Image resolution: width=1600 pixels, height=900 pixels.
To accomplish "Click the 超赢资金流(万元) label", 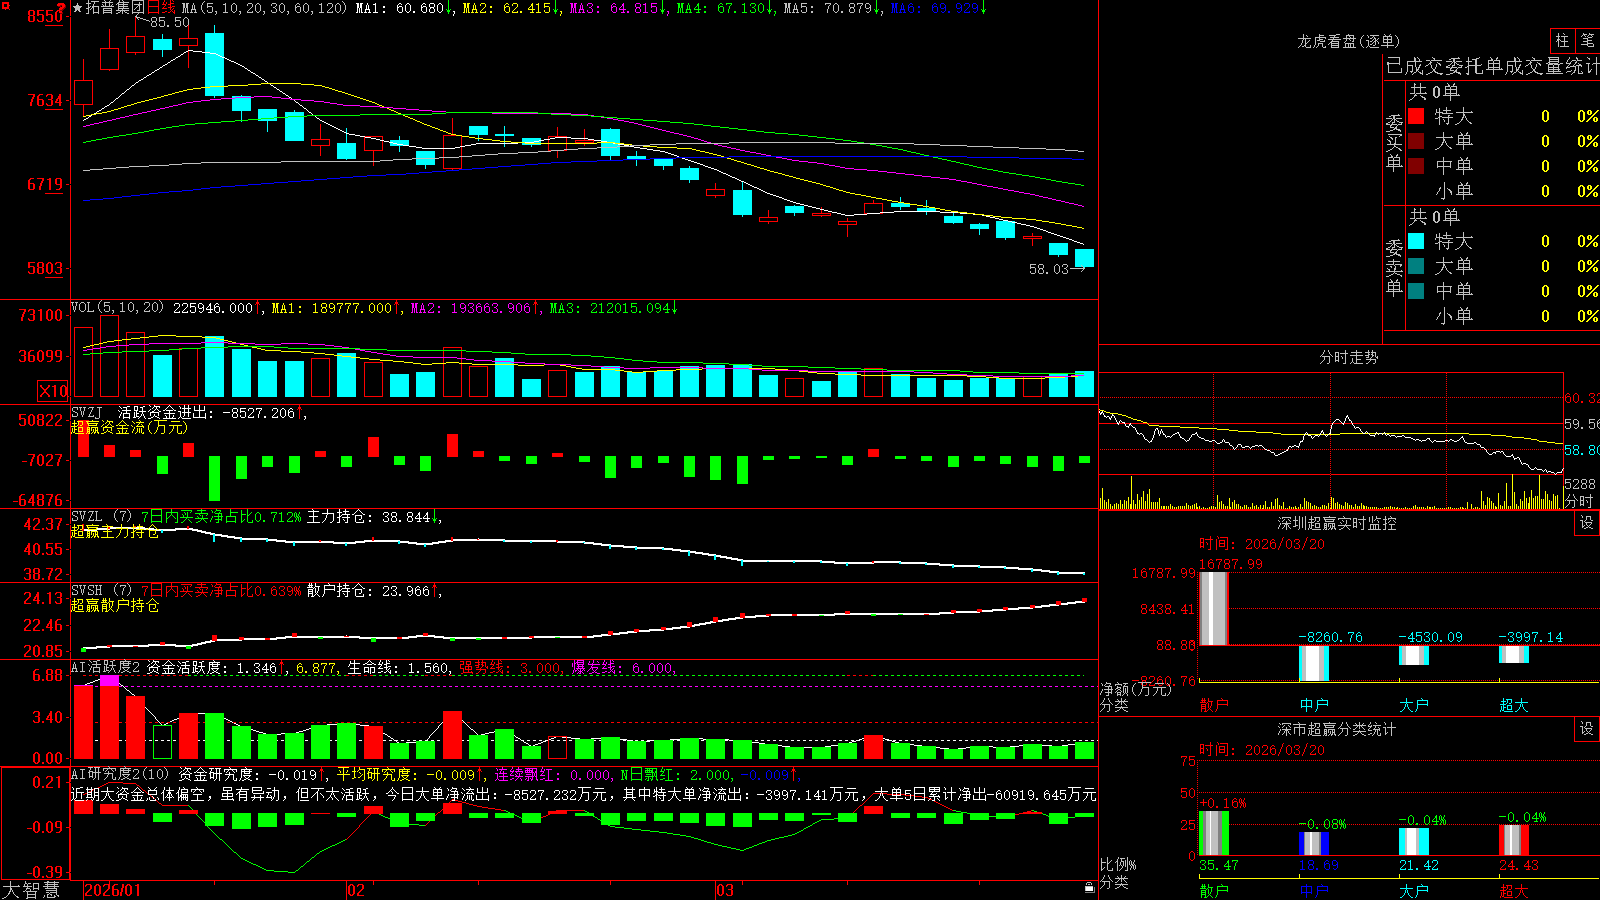I will coord(129,427).
